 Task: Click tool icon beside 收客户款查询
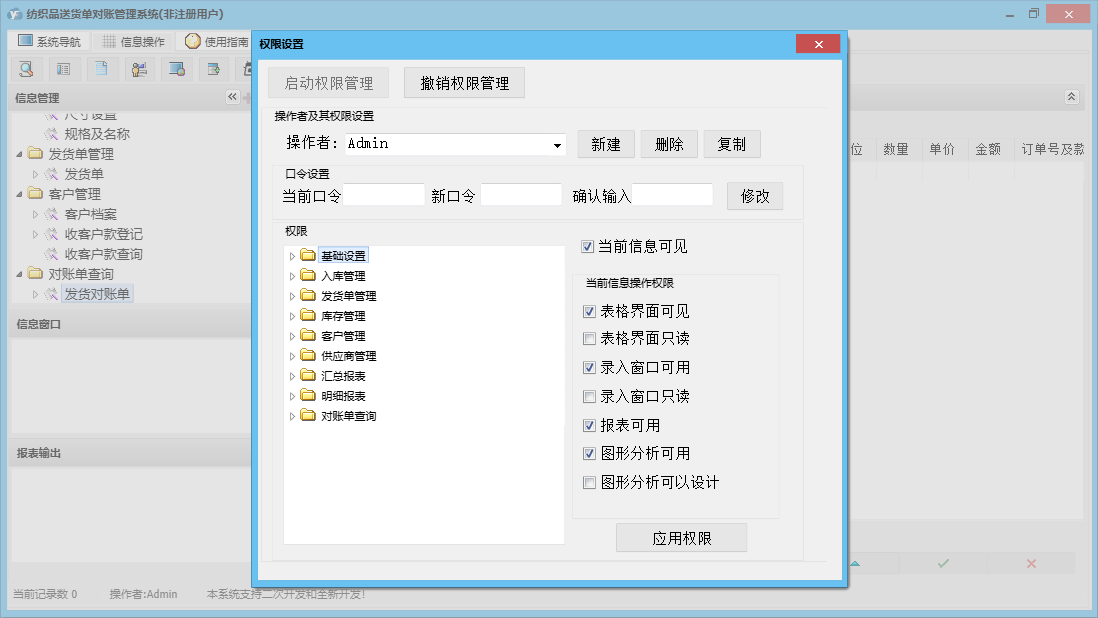click(51, 253)
